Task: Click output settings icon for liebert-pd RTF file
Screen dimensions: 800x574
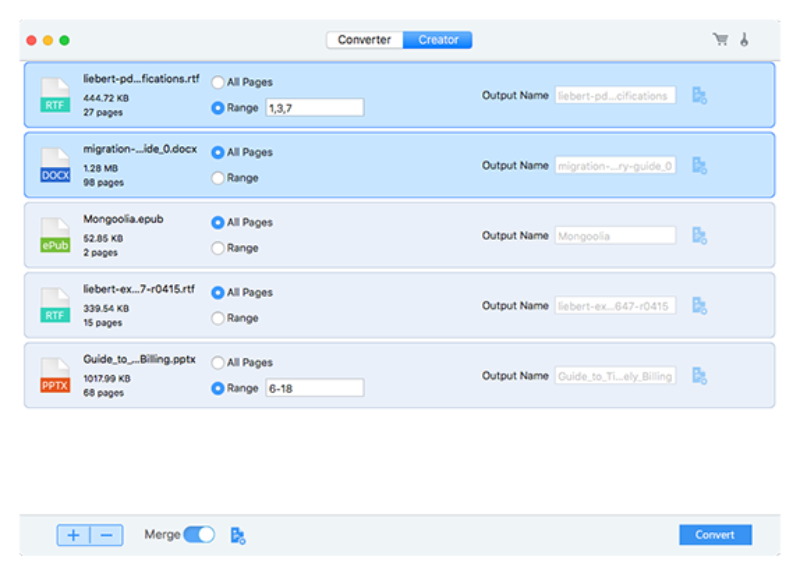Action: pos(699,96)
